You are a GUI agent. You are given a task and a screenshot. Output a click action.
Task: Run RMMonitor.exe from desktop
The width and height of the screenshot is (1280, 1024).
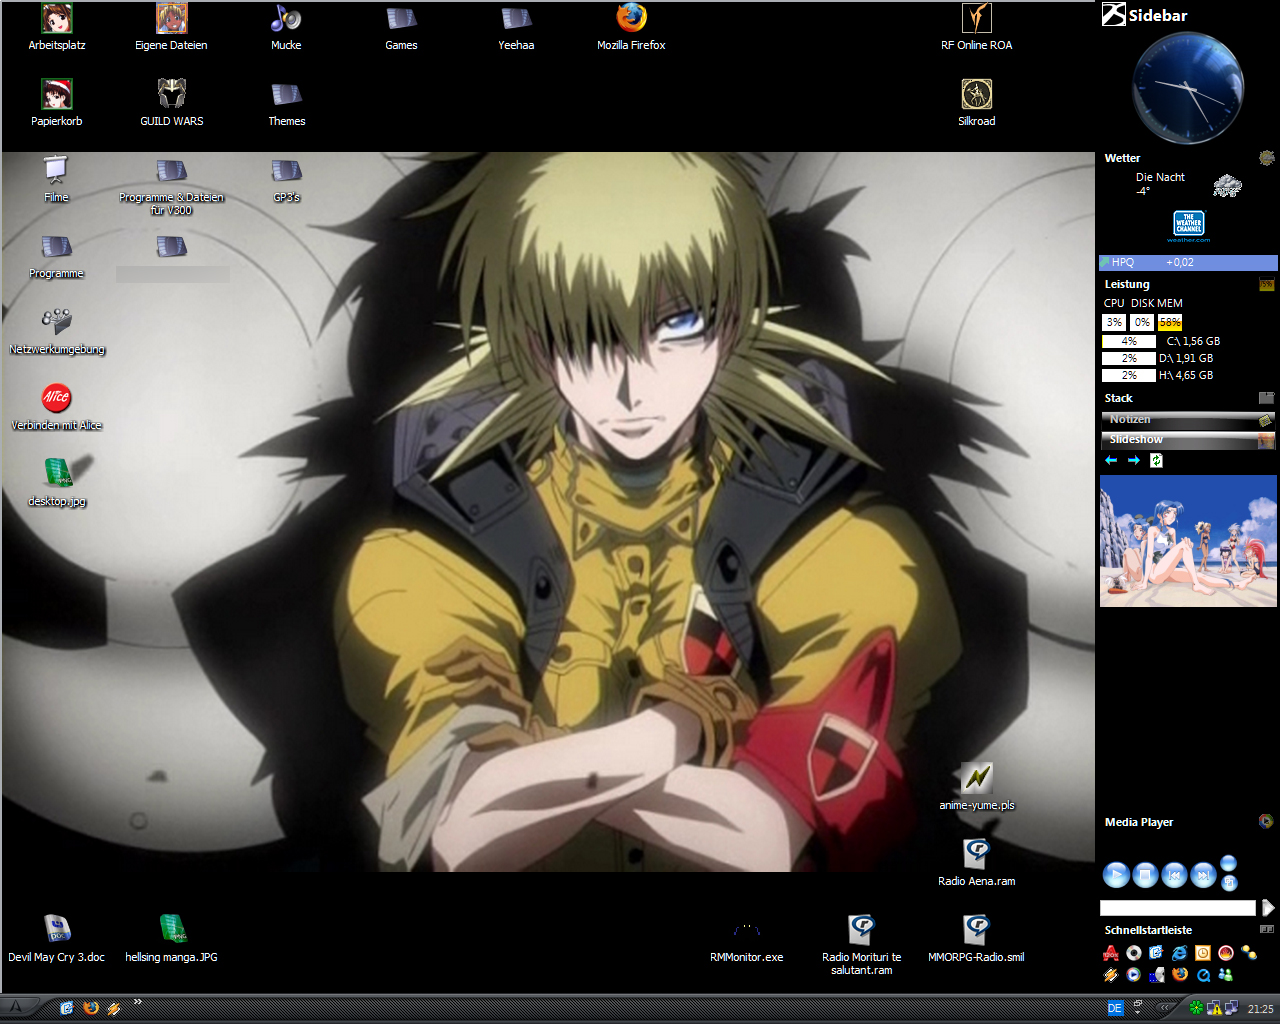pyautogui.click(x=746, y=940)
